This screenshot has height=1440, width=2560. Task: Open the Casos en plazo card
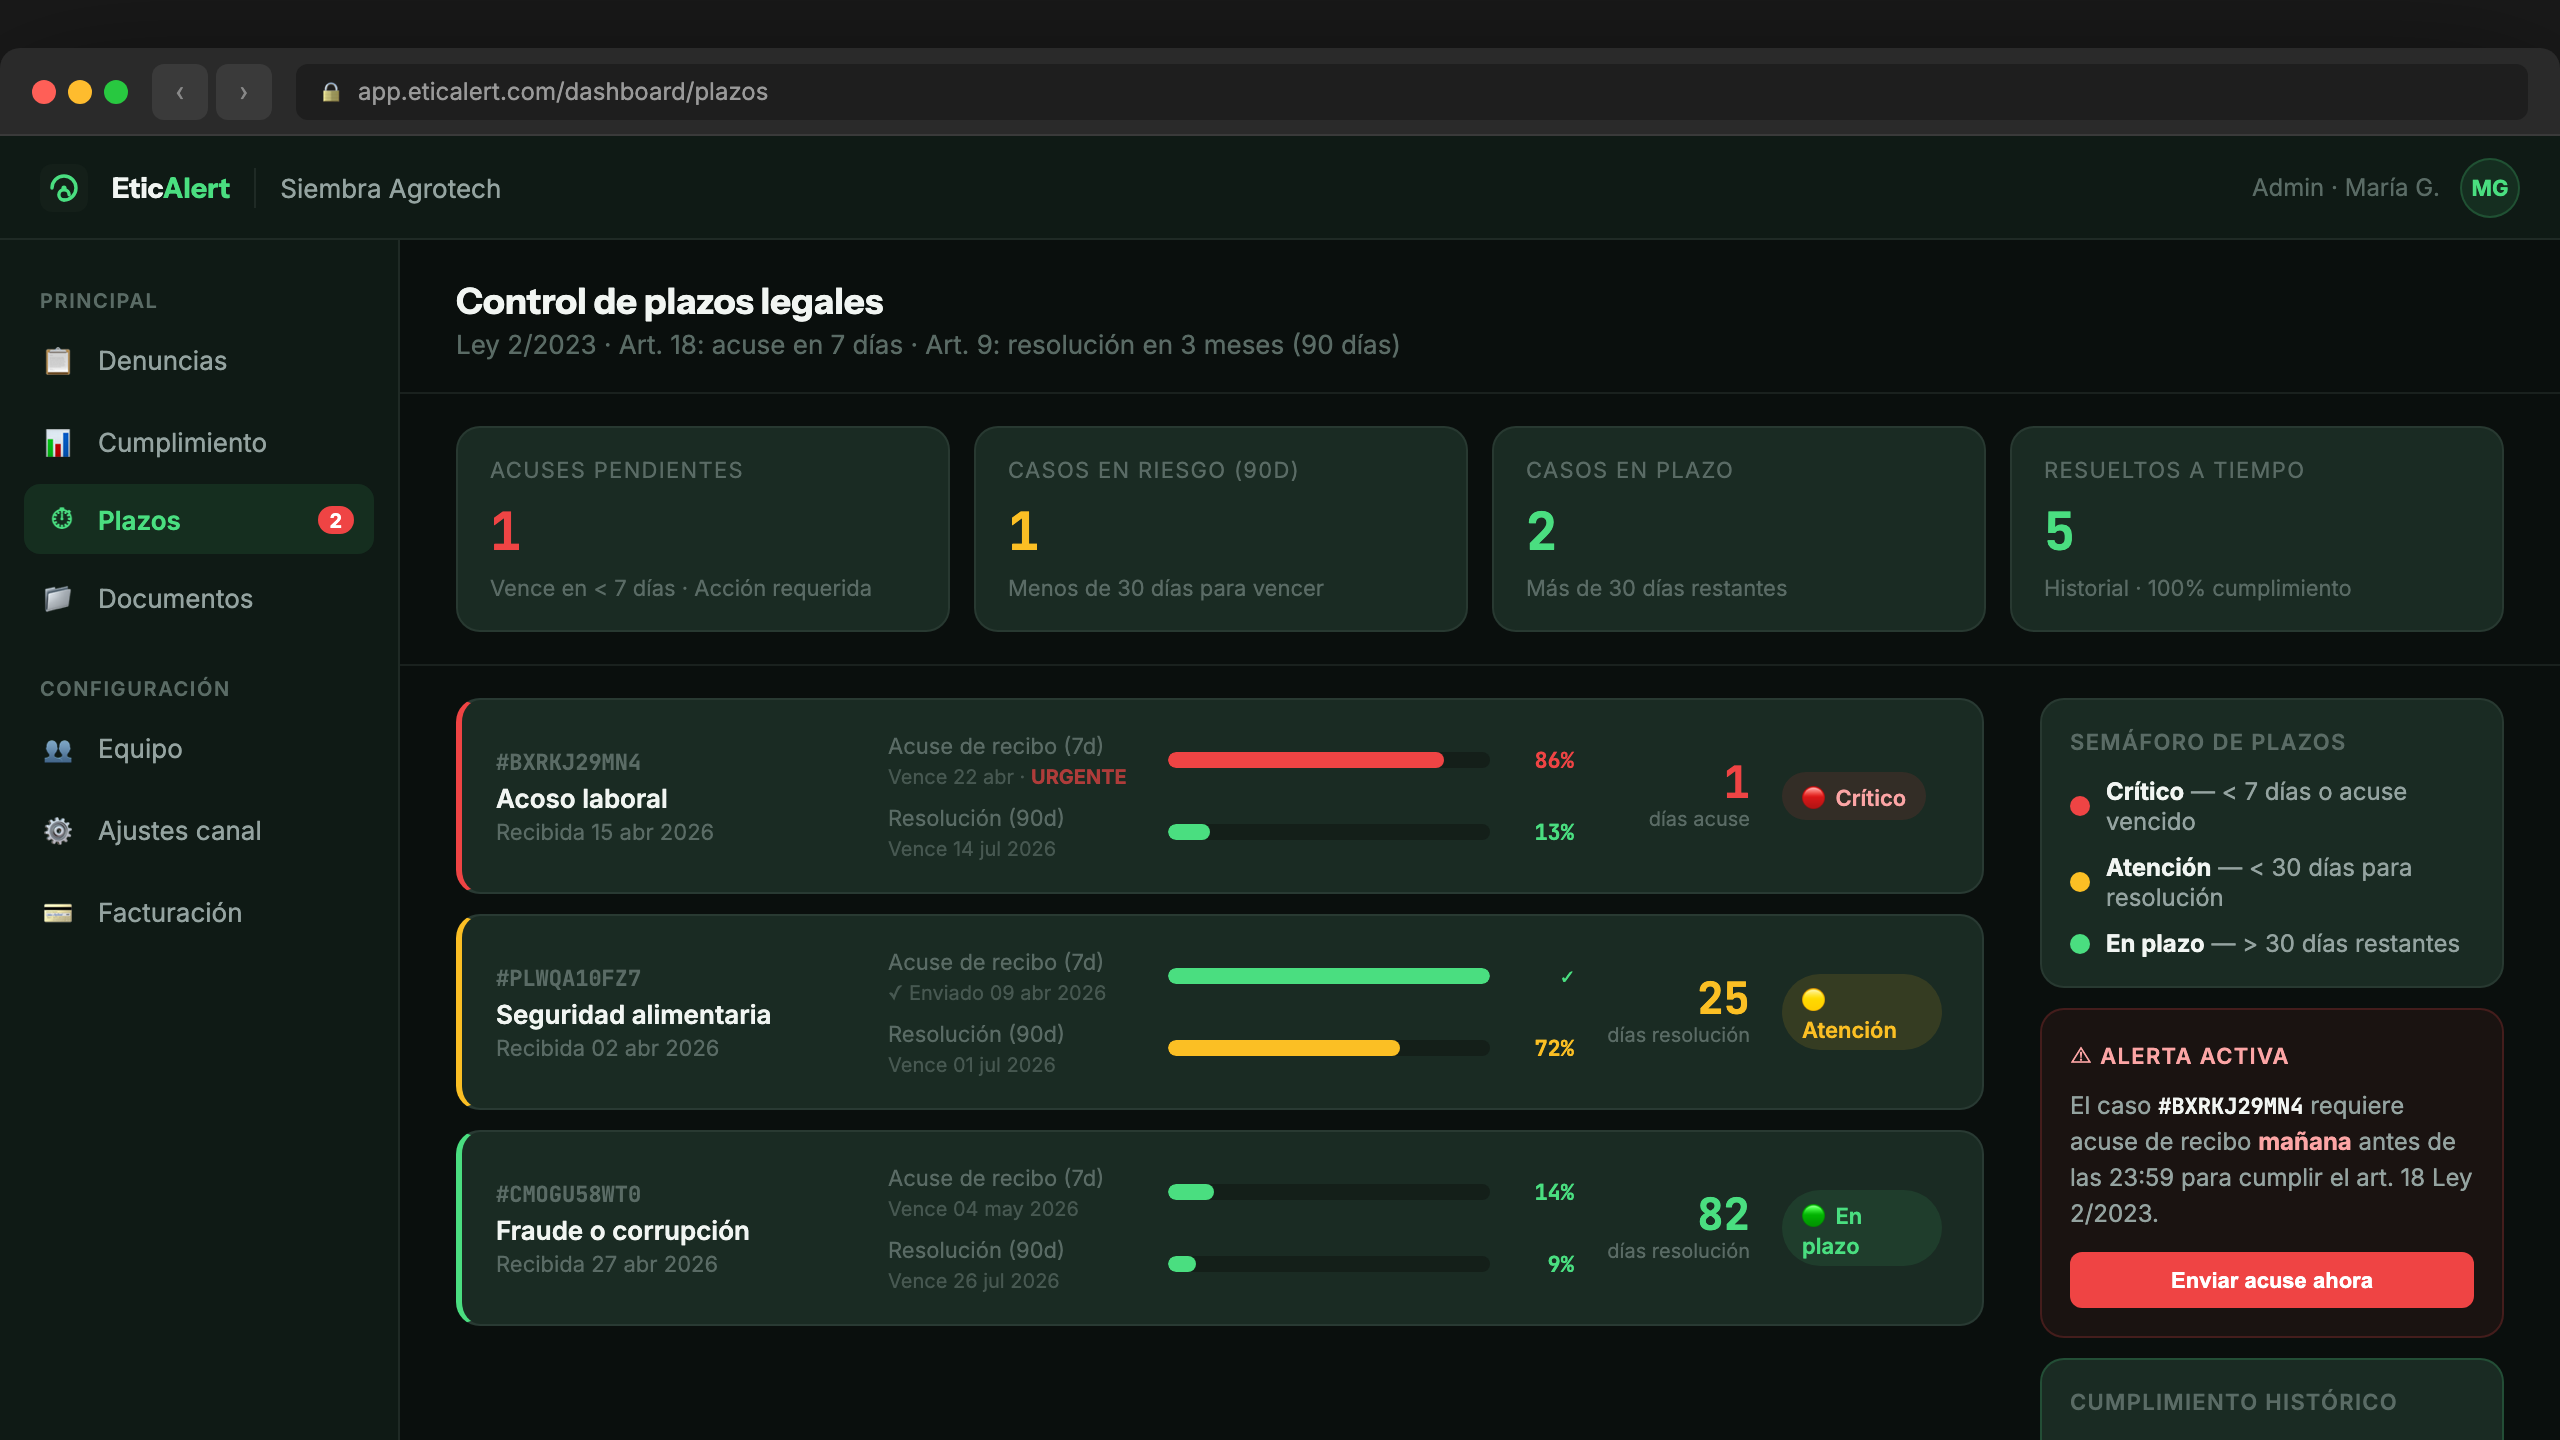coord(1739,529)
